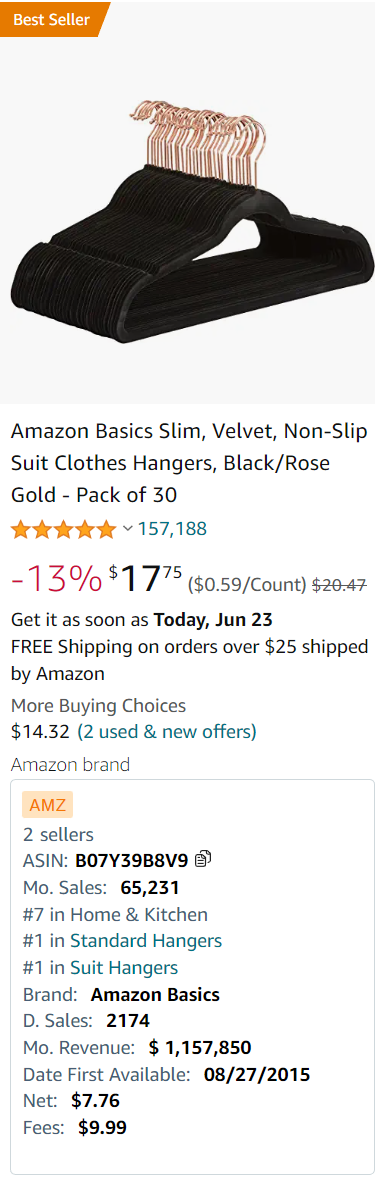Click the Date First Available value
Image resolution: width=375 pixels, height=1179 pixels.
click(x=257, y=1074)
